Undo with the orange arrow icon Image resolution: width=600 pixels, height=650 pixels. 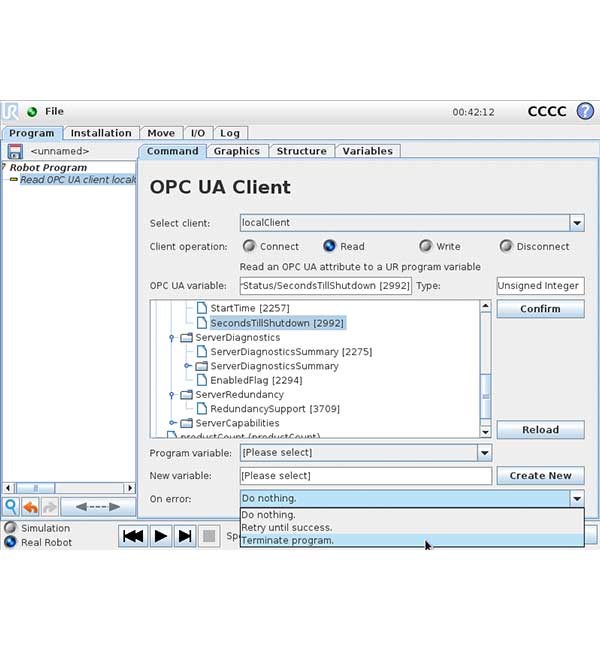click(x=31, y=507)
